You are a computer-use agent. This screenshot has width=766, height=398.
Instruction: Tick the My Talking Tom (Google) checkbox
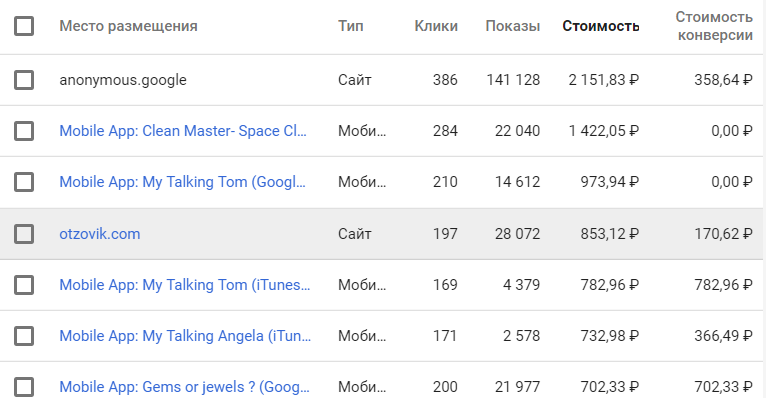point(24,182)
